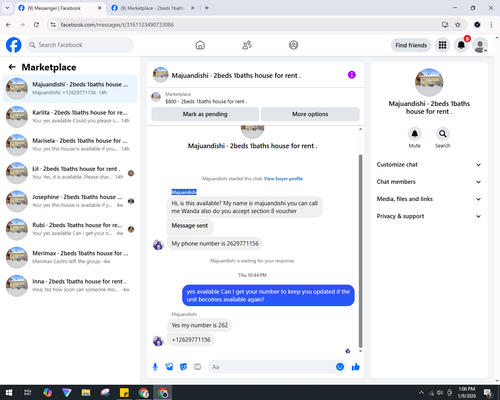Reload the browser page
Image resolution: width=500 pixels, height=400 pixels.
click(36, 25)
